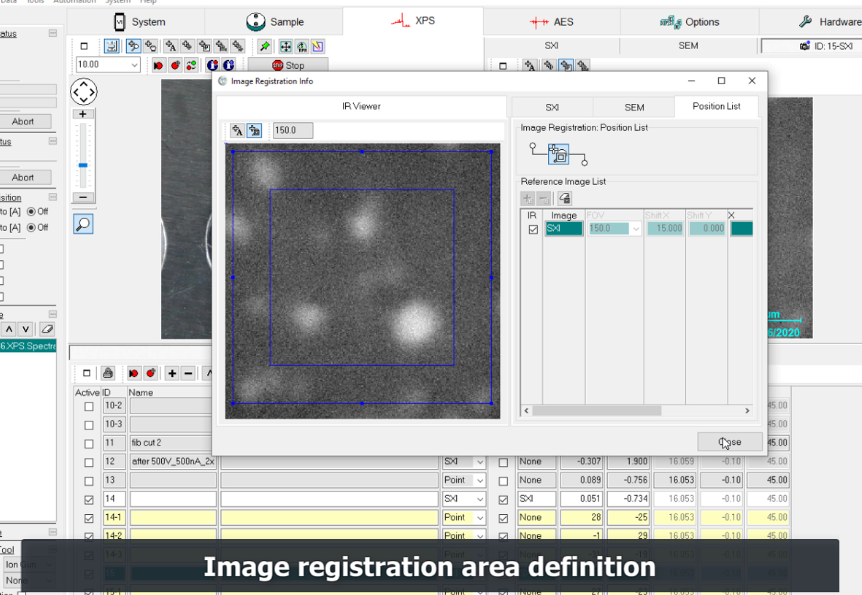Click the plus zoom-in button above slider
This screenshot has height=595, width=862.
pos(83,114)
